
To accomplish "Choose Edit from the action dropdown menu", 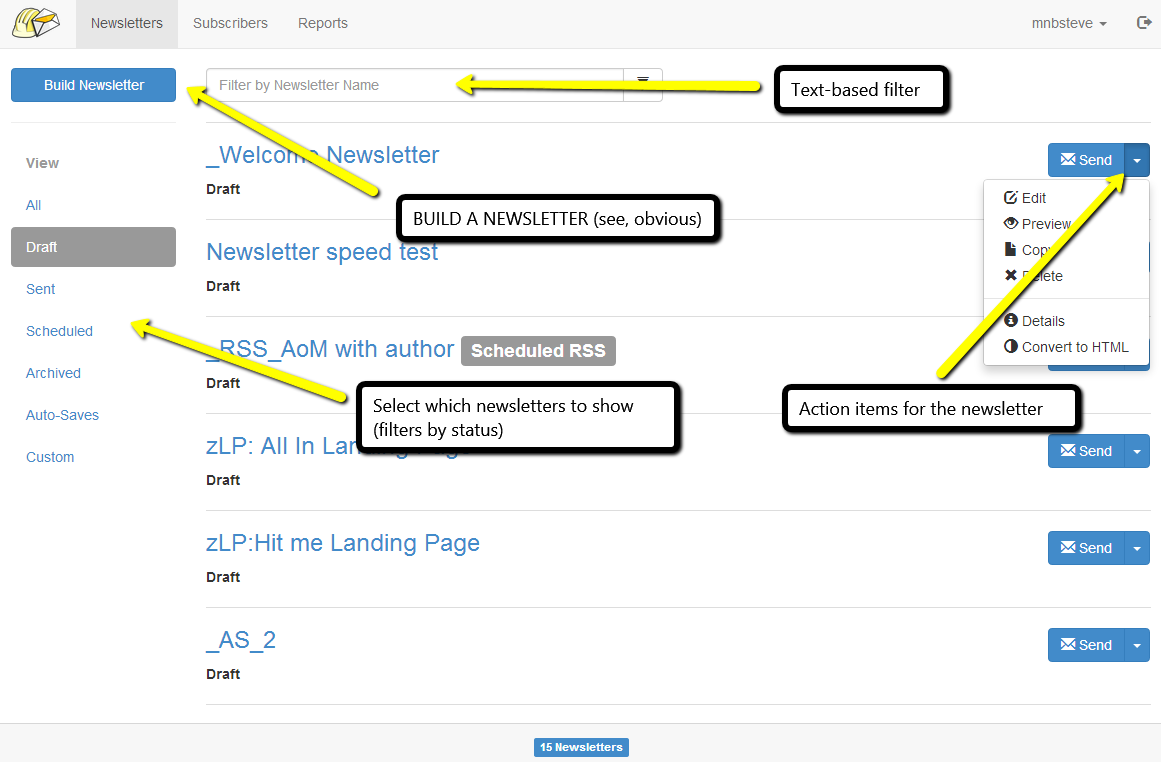I will (x=1033, y=198).
